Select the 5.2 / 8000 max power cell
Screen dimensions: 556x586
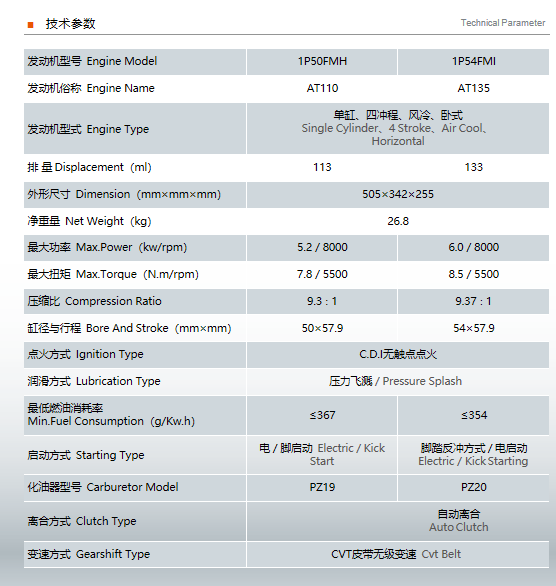(x=322, y=247)
